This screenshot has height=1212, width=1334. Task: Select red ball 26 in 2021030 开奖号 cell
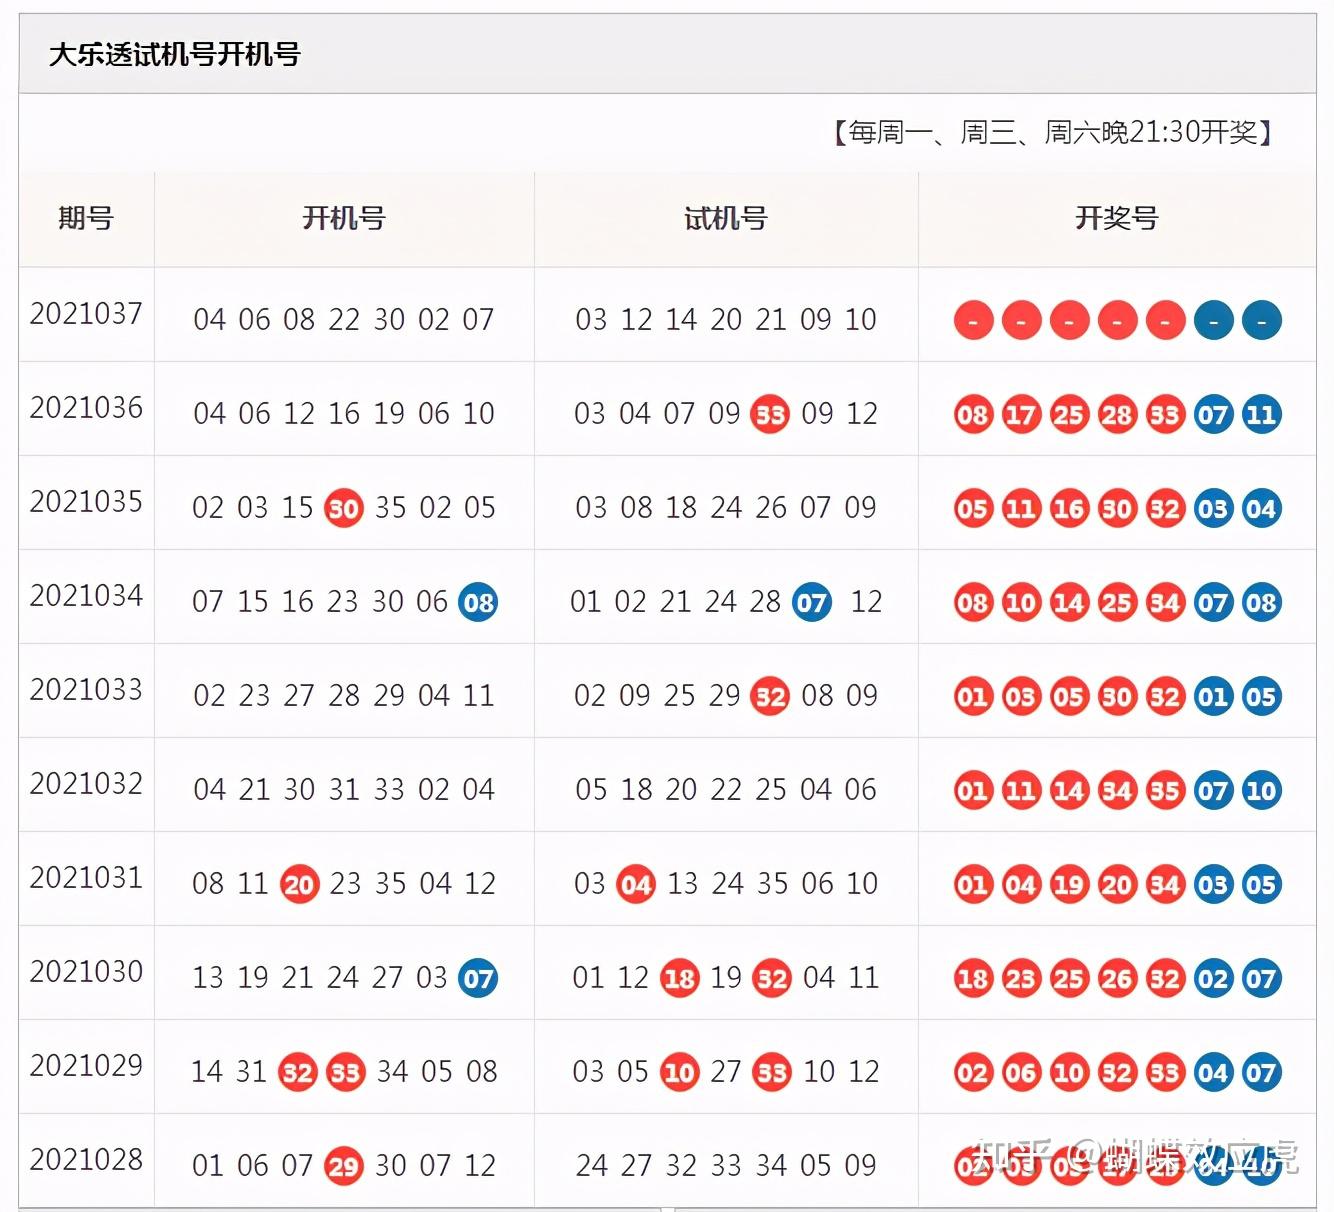coord(1117,978)
